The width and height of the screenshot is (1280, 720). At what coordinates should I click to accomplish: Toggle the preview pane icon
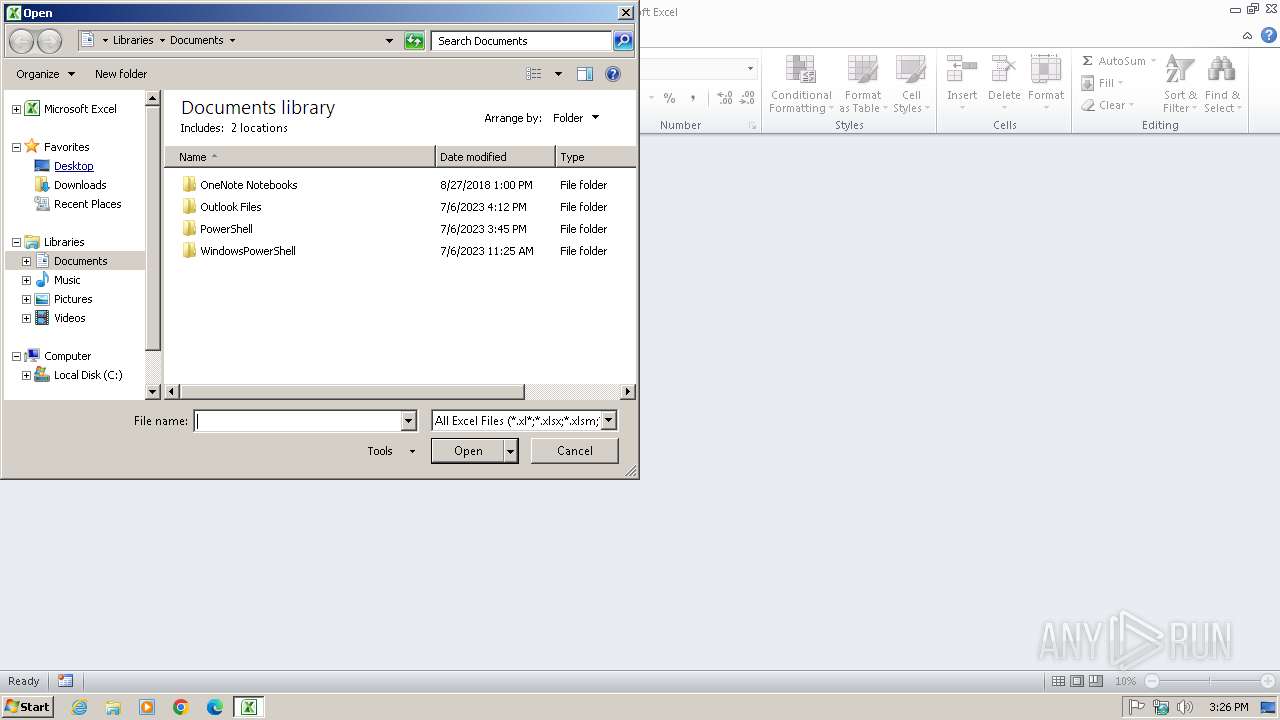coord(585,74)
